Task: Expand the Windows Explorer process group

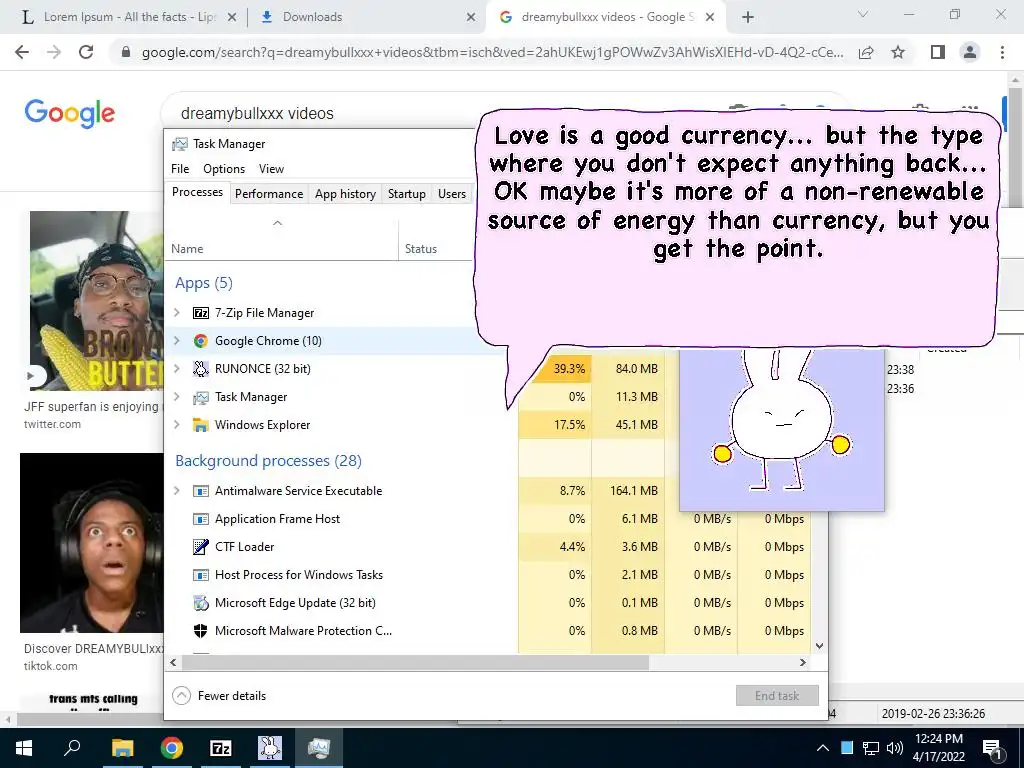Action: [x=176, y=425]
